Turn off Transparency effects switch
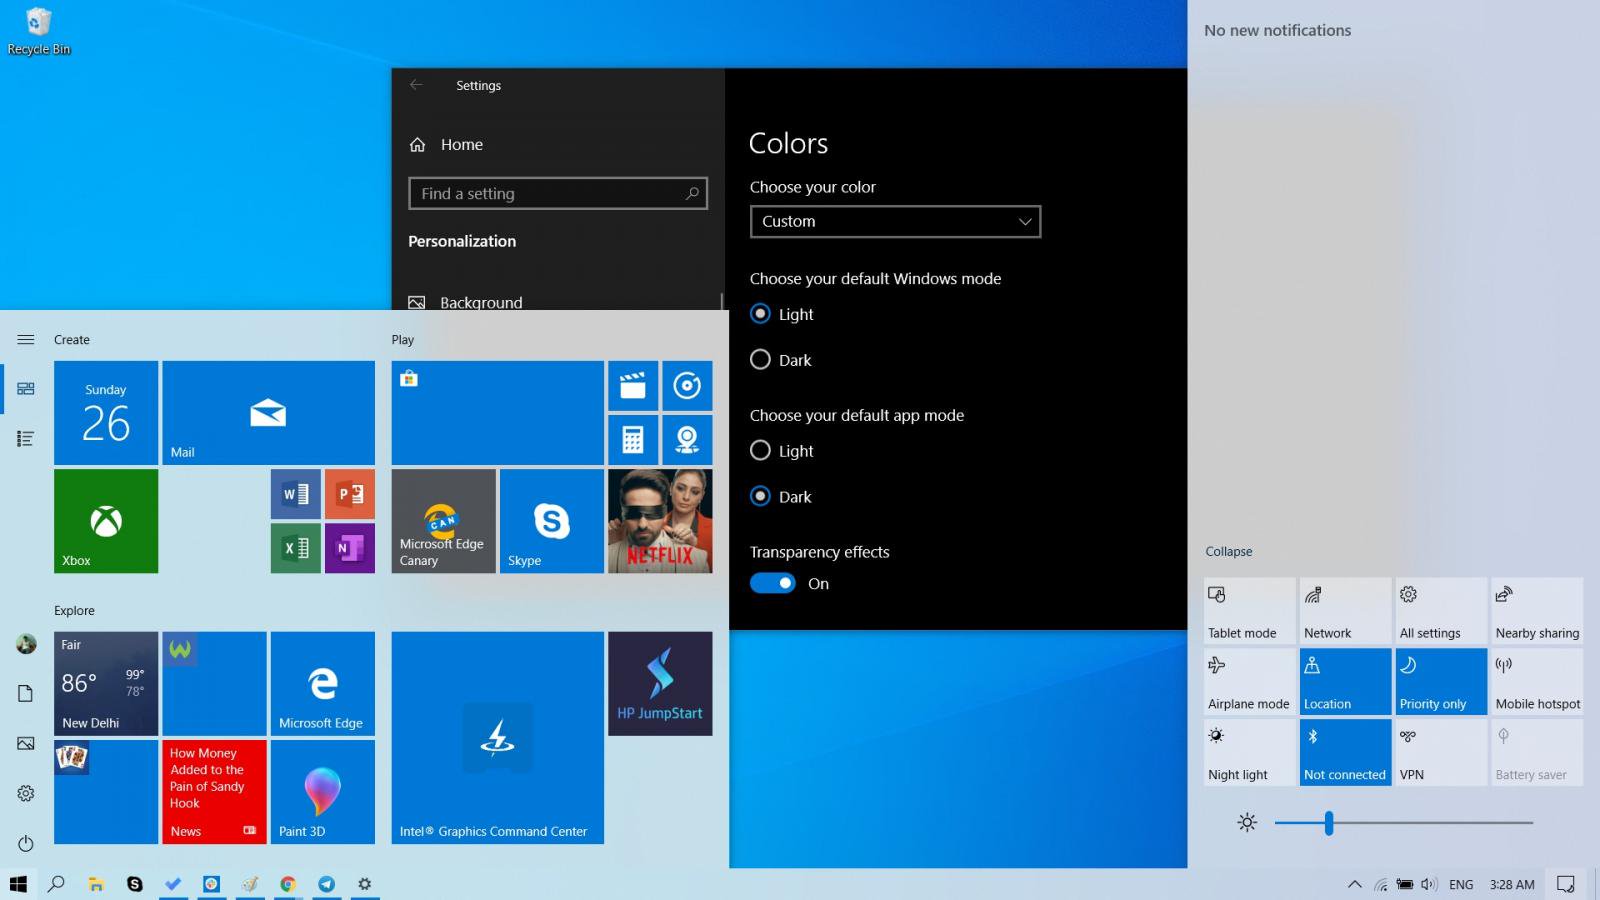 pyautogui.click(x=772, y=584)
